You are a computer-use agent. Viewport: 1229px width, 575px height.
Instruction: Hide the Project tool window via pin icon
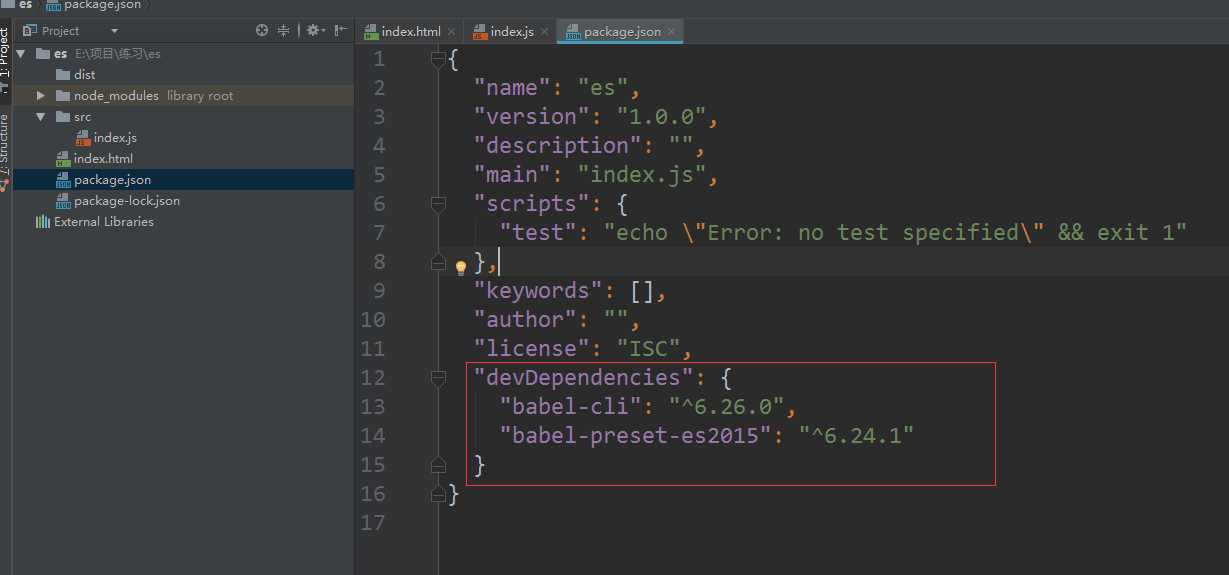(340, 31)
